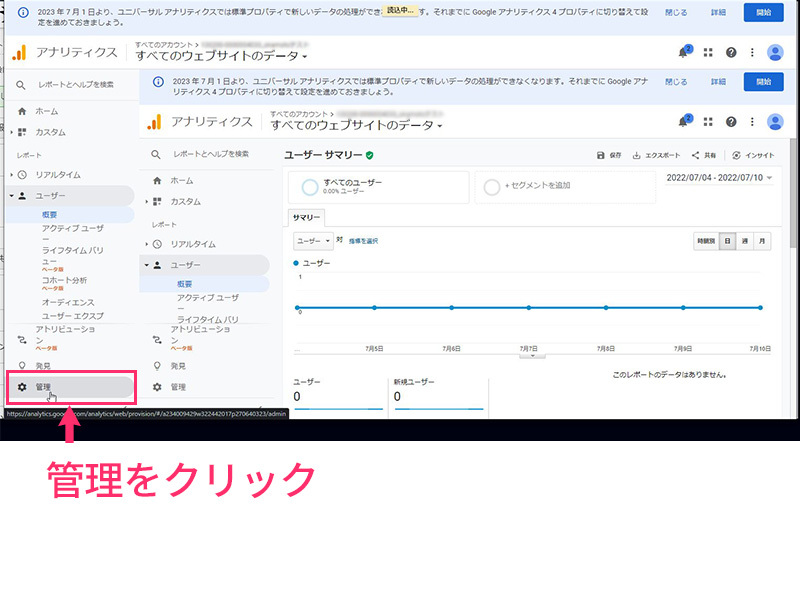The width and height of the screenshot is (800, 600).
Task: Open the ユーザー metric dropdown above chart
Action: (x=313, y=241)
